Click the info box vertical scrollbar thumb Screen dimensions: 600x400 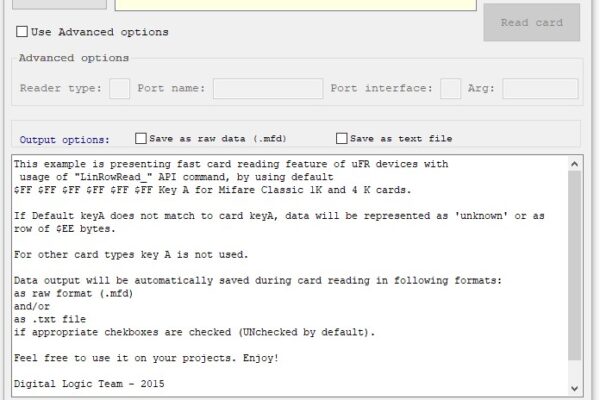tap(574, 265)
